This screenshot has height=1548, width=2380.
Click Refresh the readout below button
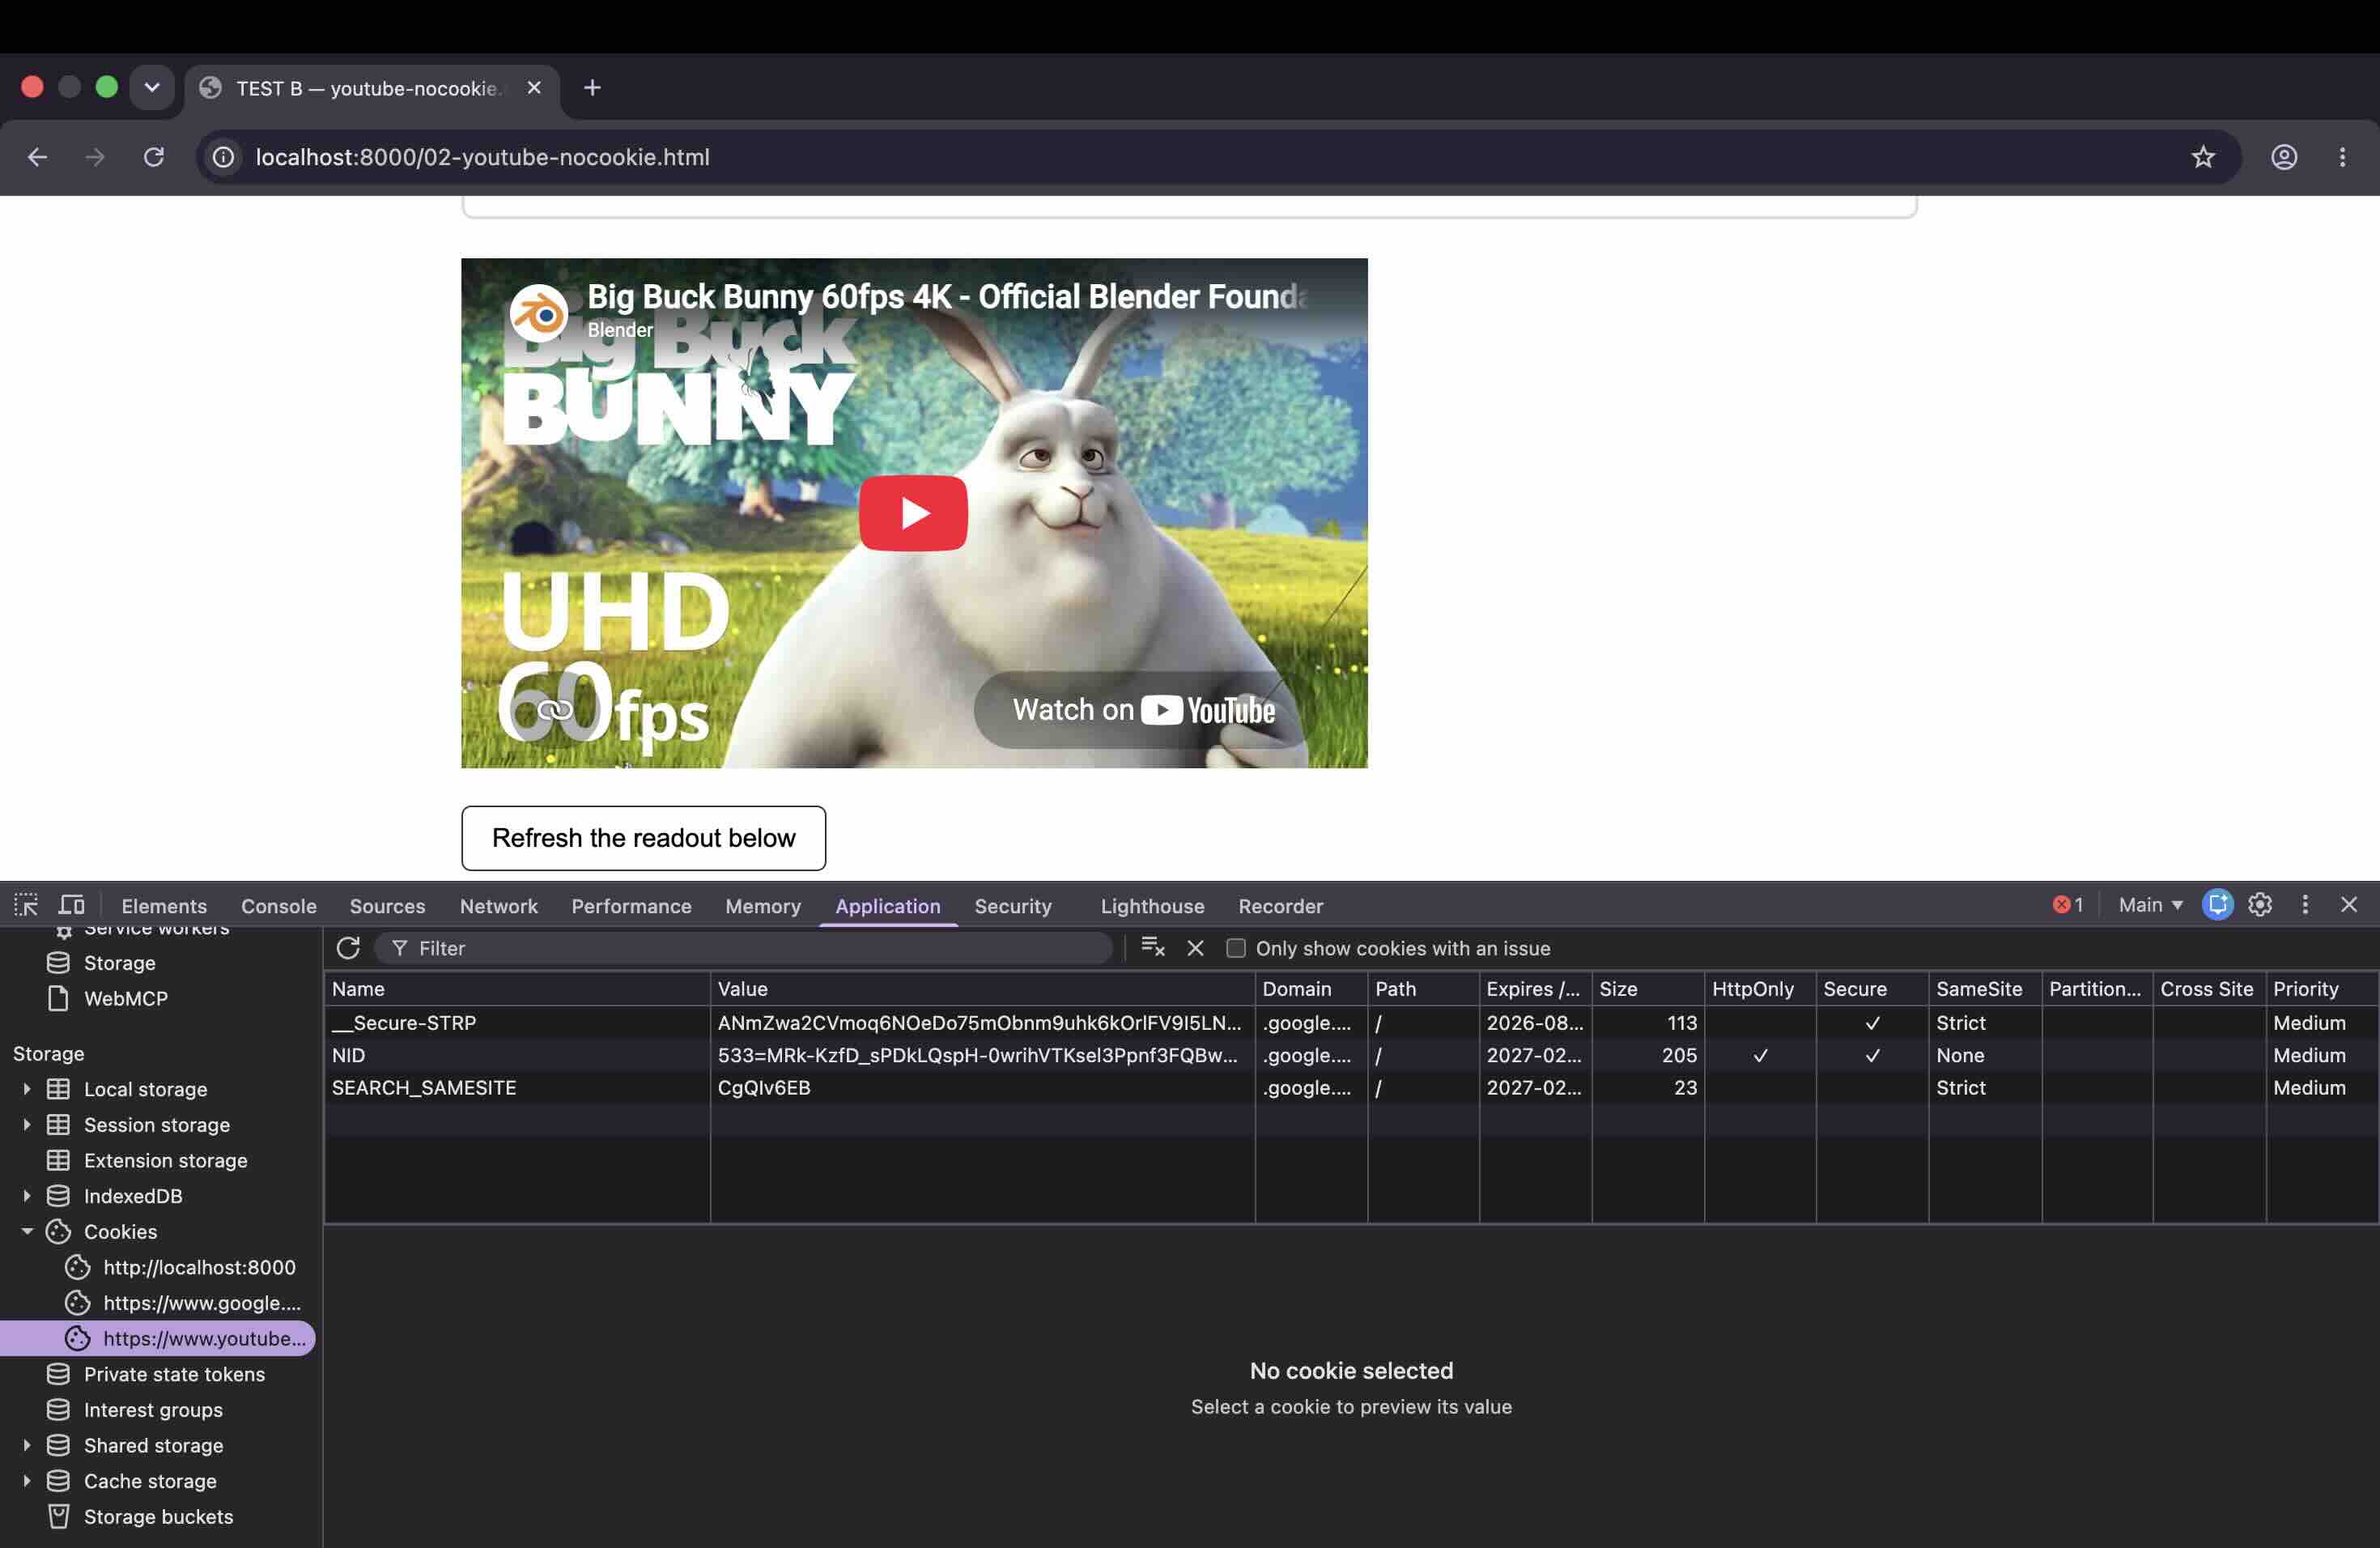pyautogui.click(x=643, y=838)
